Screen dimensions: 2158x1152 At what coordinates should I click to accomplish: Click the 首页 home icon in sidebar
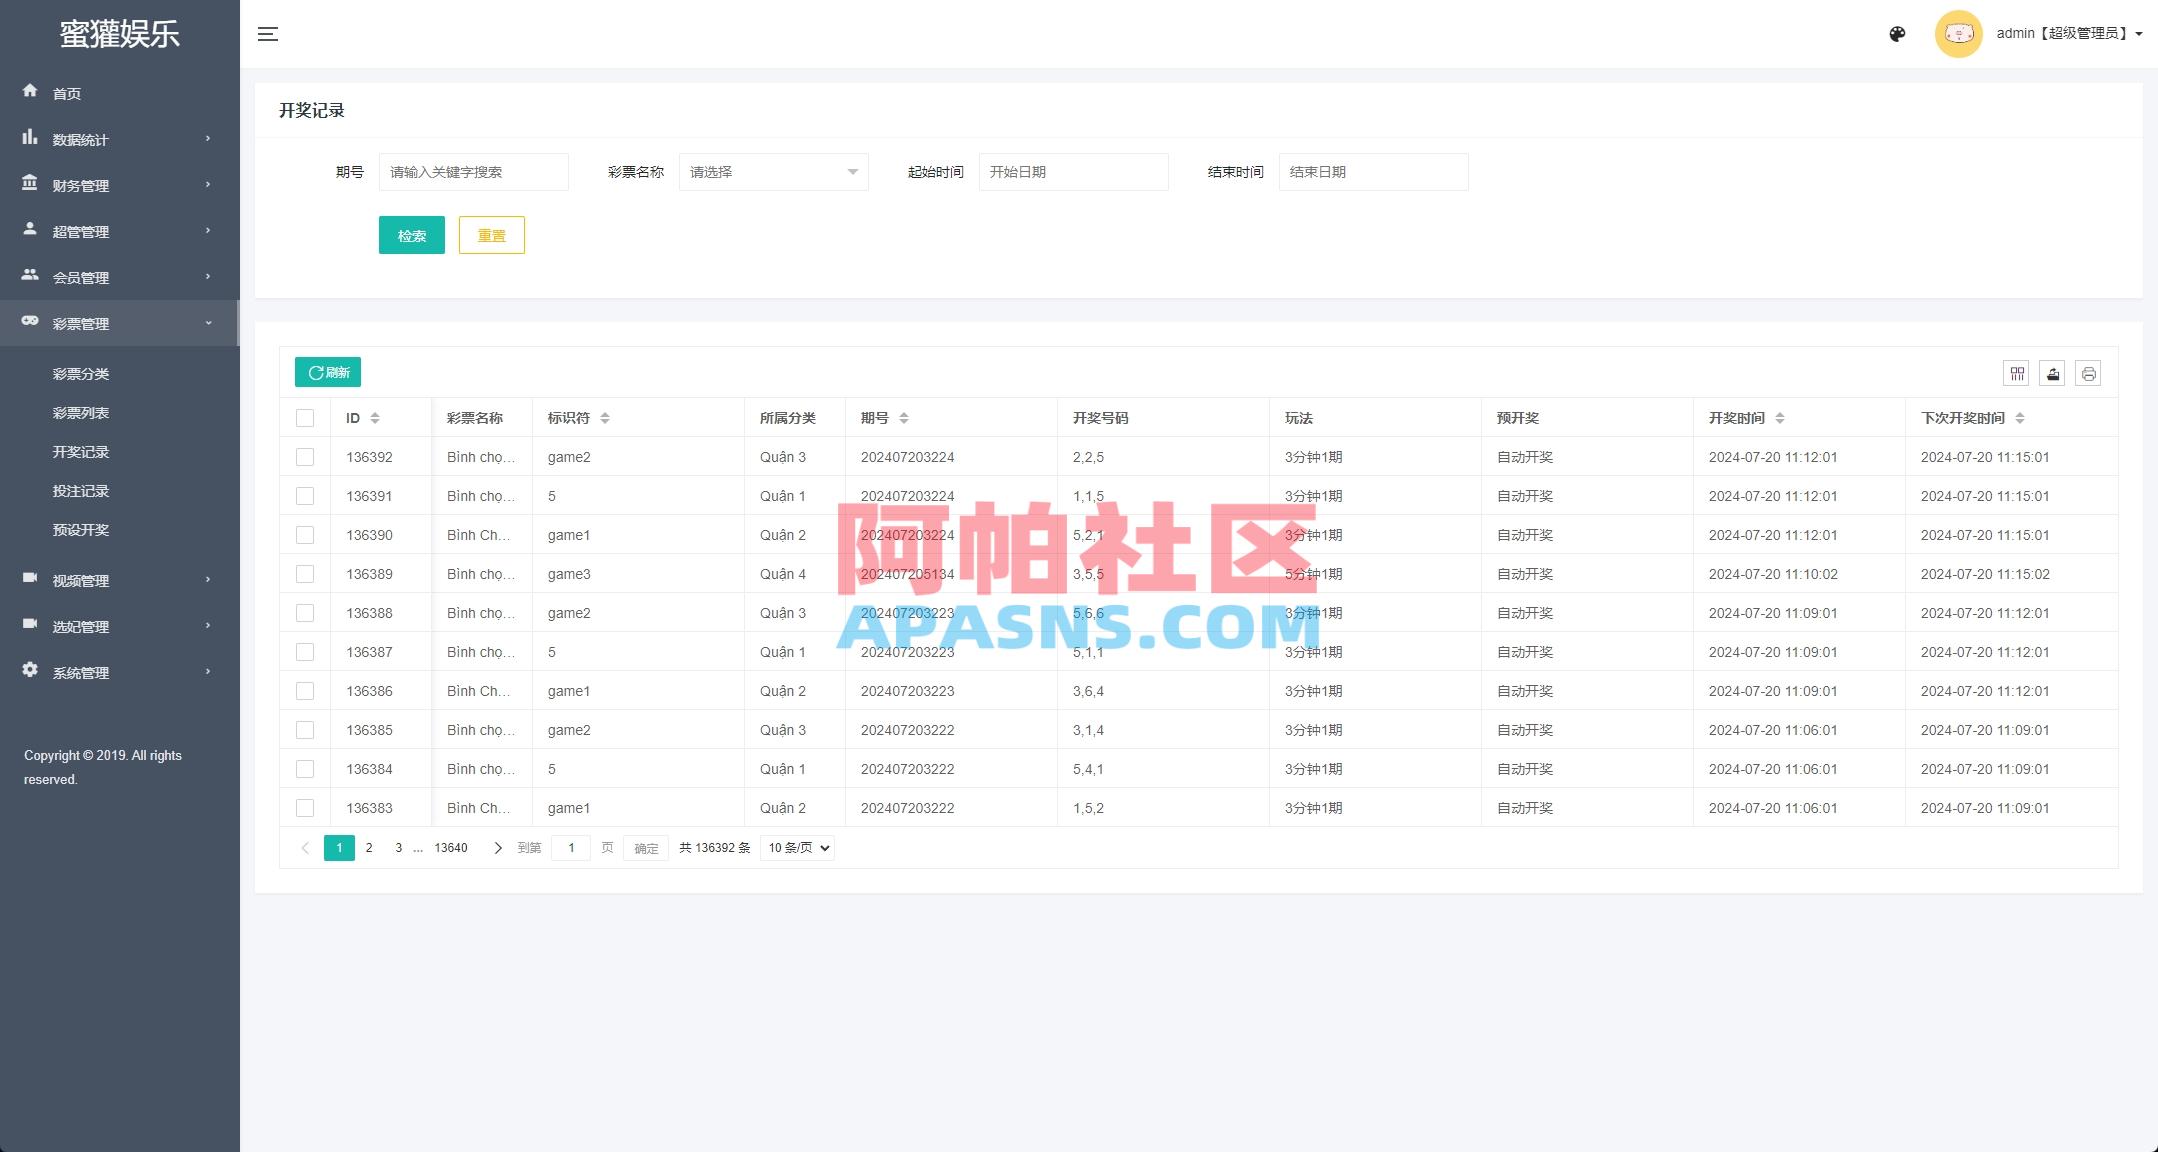click(30, 92)
